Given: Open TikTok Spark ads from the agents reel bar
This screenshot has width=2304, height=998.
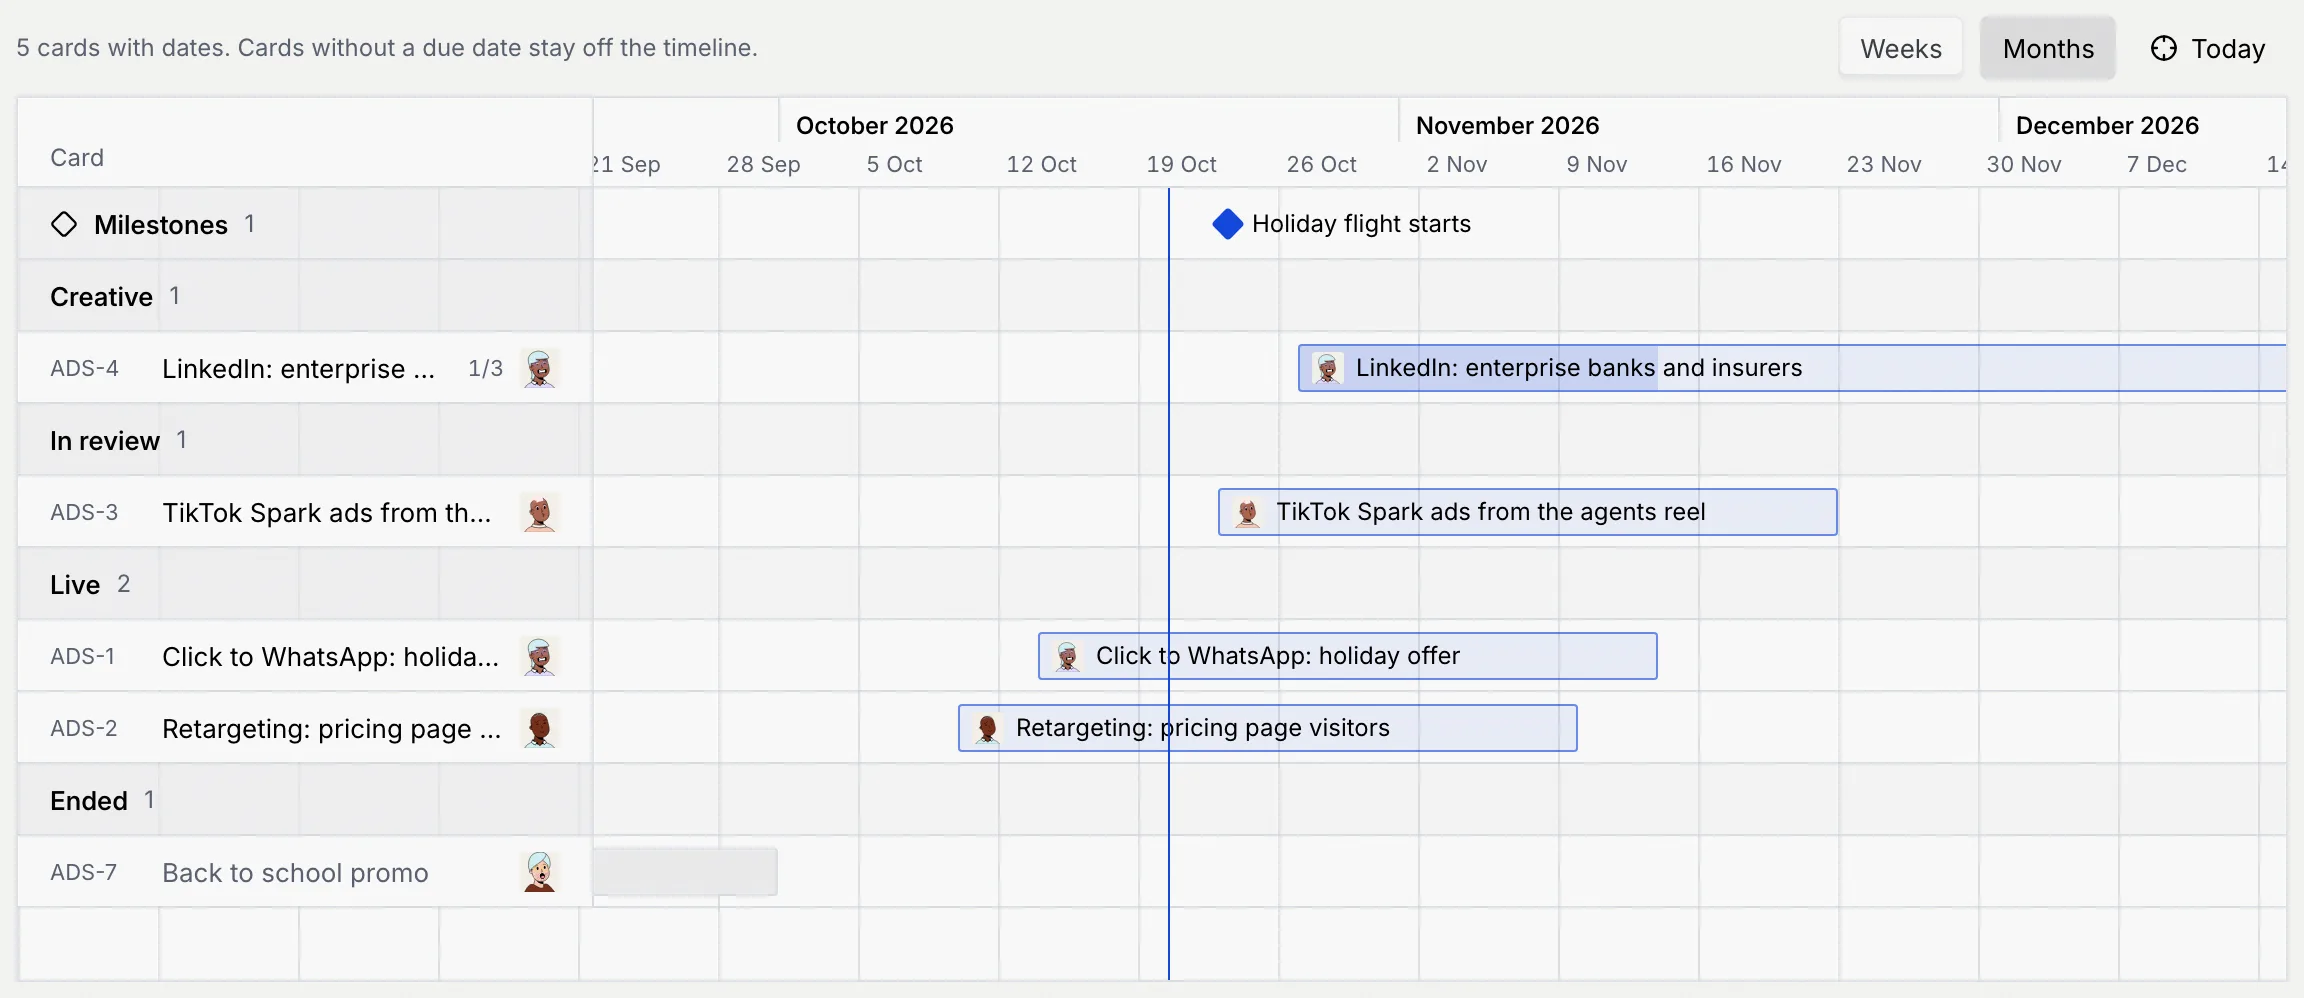Looking at the screenshot, I should pos(1528,512).
